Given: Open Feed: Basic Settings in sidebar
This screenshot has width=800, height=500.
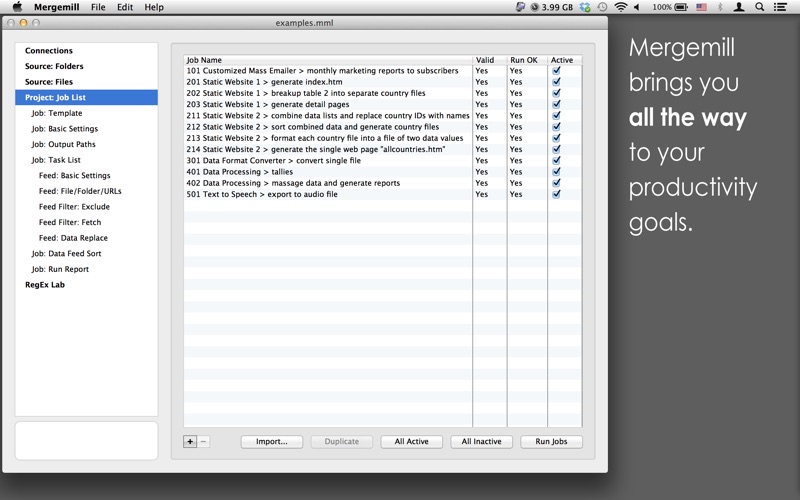Looking at the screenshot, I should click(86, 176).
